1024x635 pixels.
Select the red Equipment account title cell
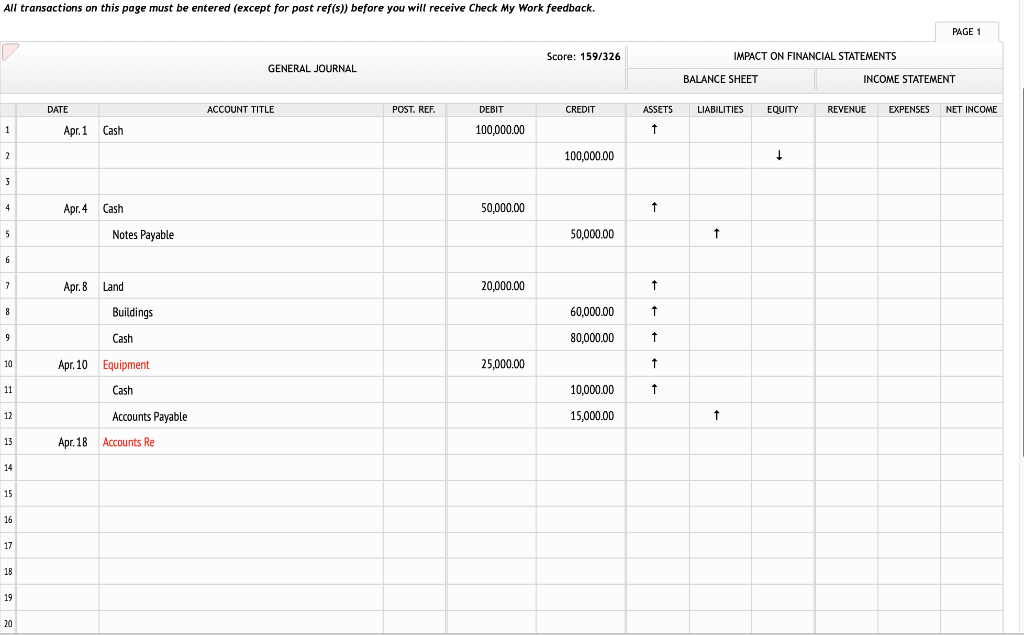126,364
